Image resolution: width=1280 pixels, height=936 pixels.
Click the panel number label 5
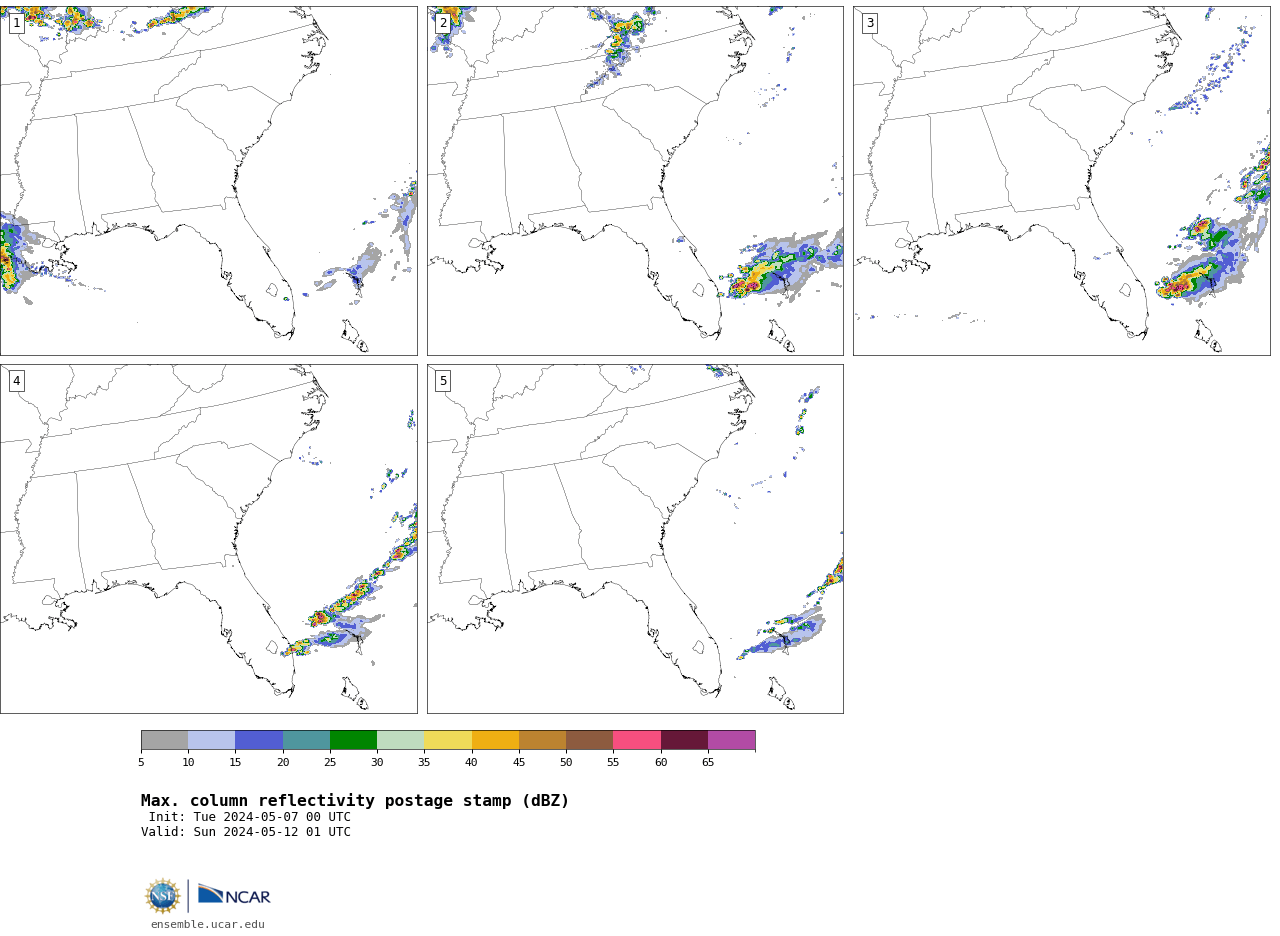point(443,381)
